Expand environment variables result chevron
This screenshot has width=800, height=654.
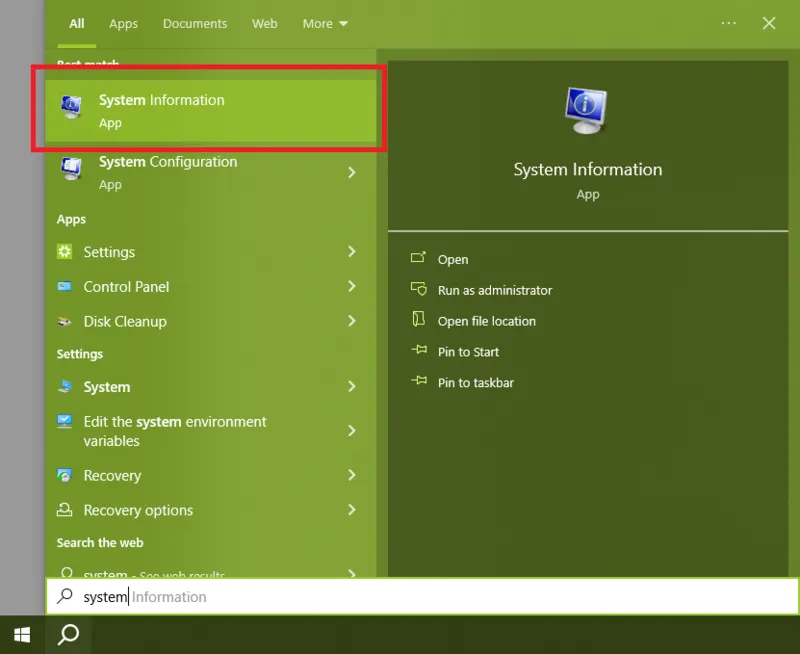pos(352,431)
